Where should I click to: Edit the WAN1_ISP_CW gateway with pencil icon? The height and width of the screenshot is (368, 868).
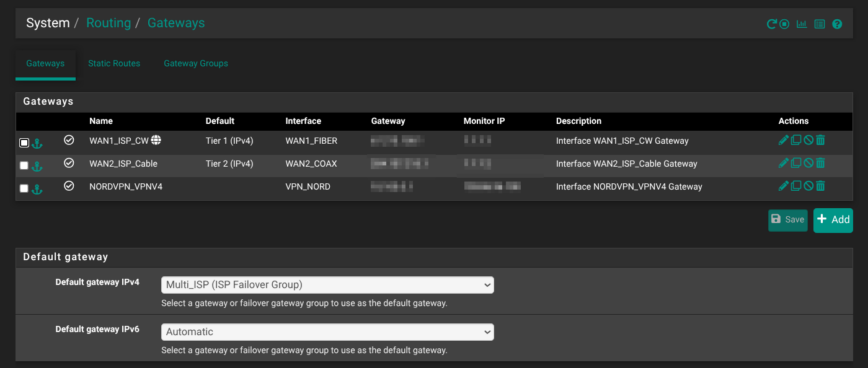(783, 141)
